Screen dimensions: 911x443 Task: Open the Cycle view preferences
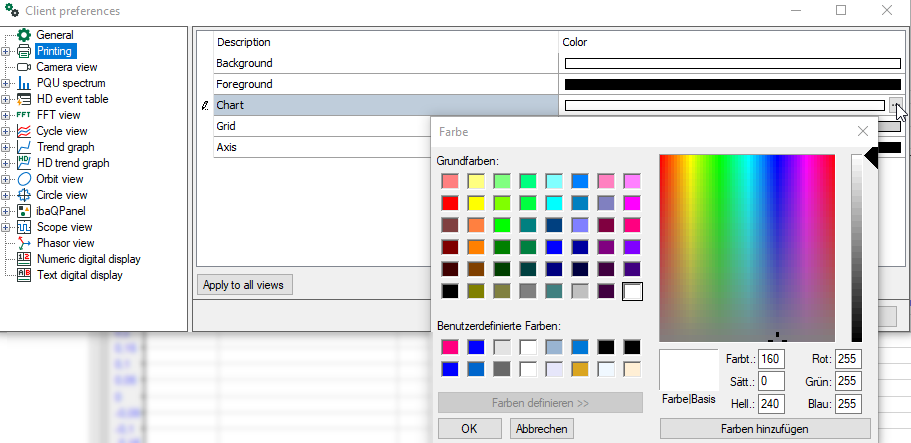point(61,131)
